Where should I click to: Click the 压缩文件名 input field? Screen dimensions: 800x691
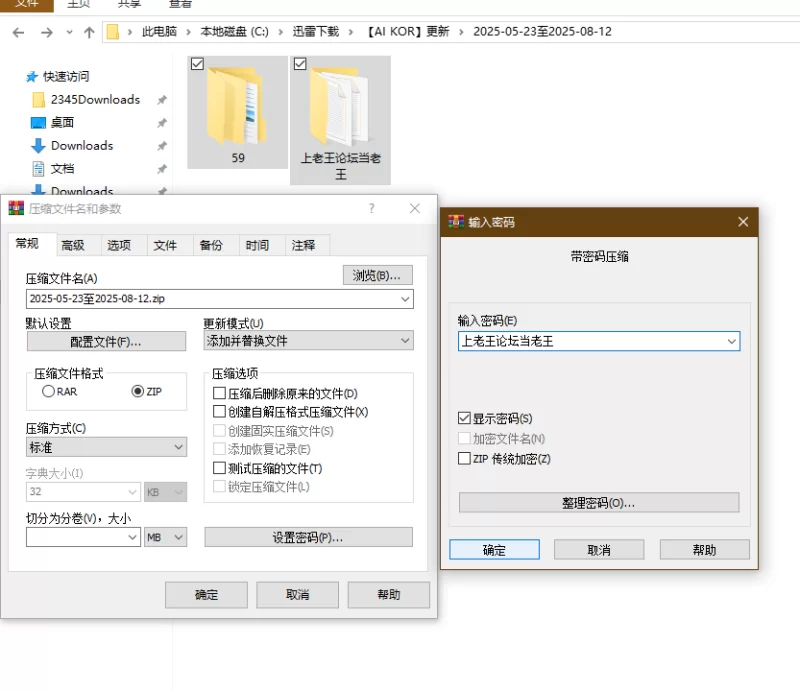pos(210,299)
